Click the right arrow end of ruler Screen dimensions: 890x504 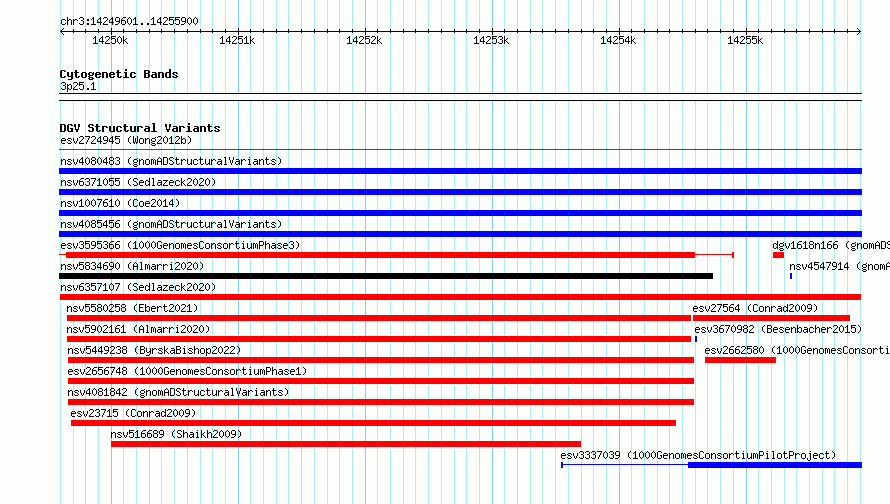[x=859, y=31]
